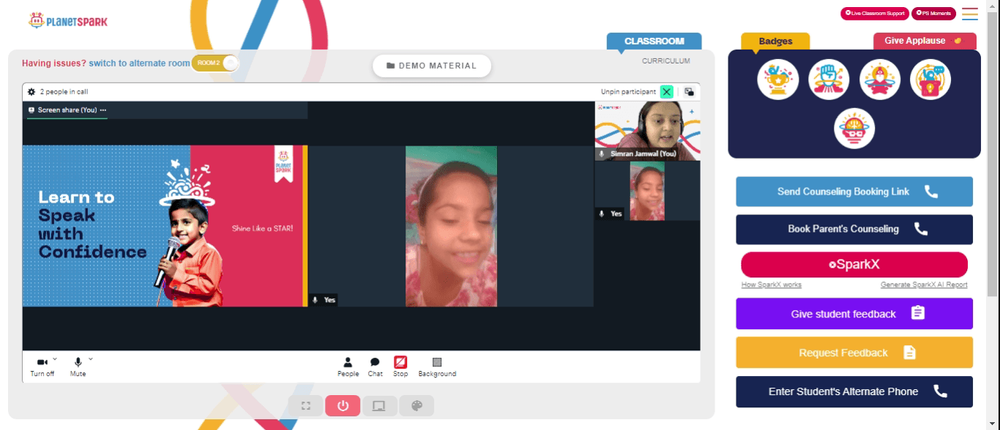Click Enter Student's Alternate Phone button
Viewport: 1000px width, 430px height.
click(x=854, y=392)
